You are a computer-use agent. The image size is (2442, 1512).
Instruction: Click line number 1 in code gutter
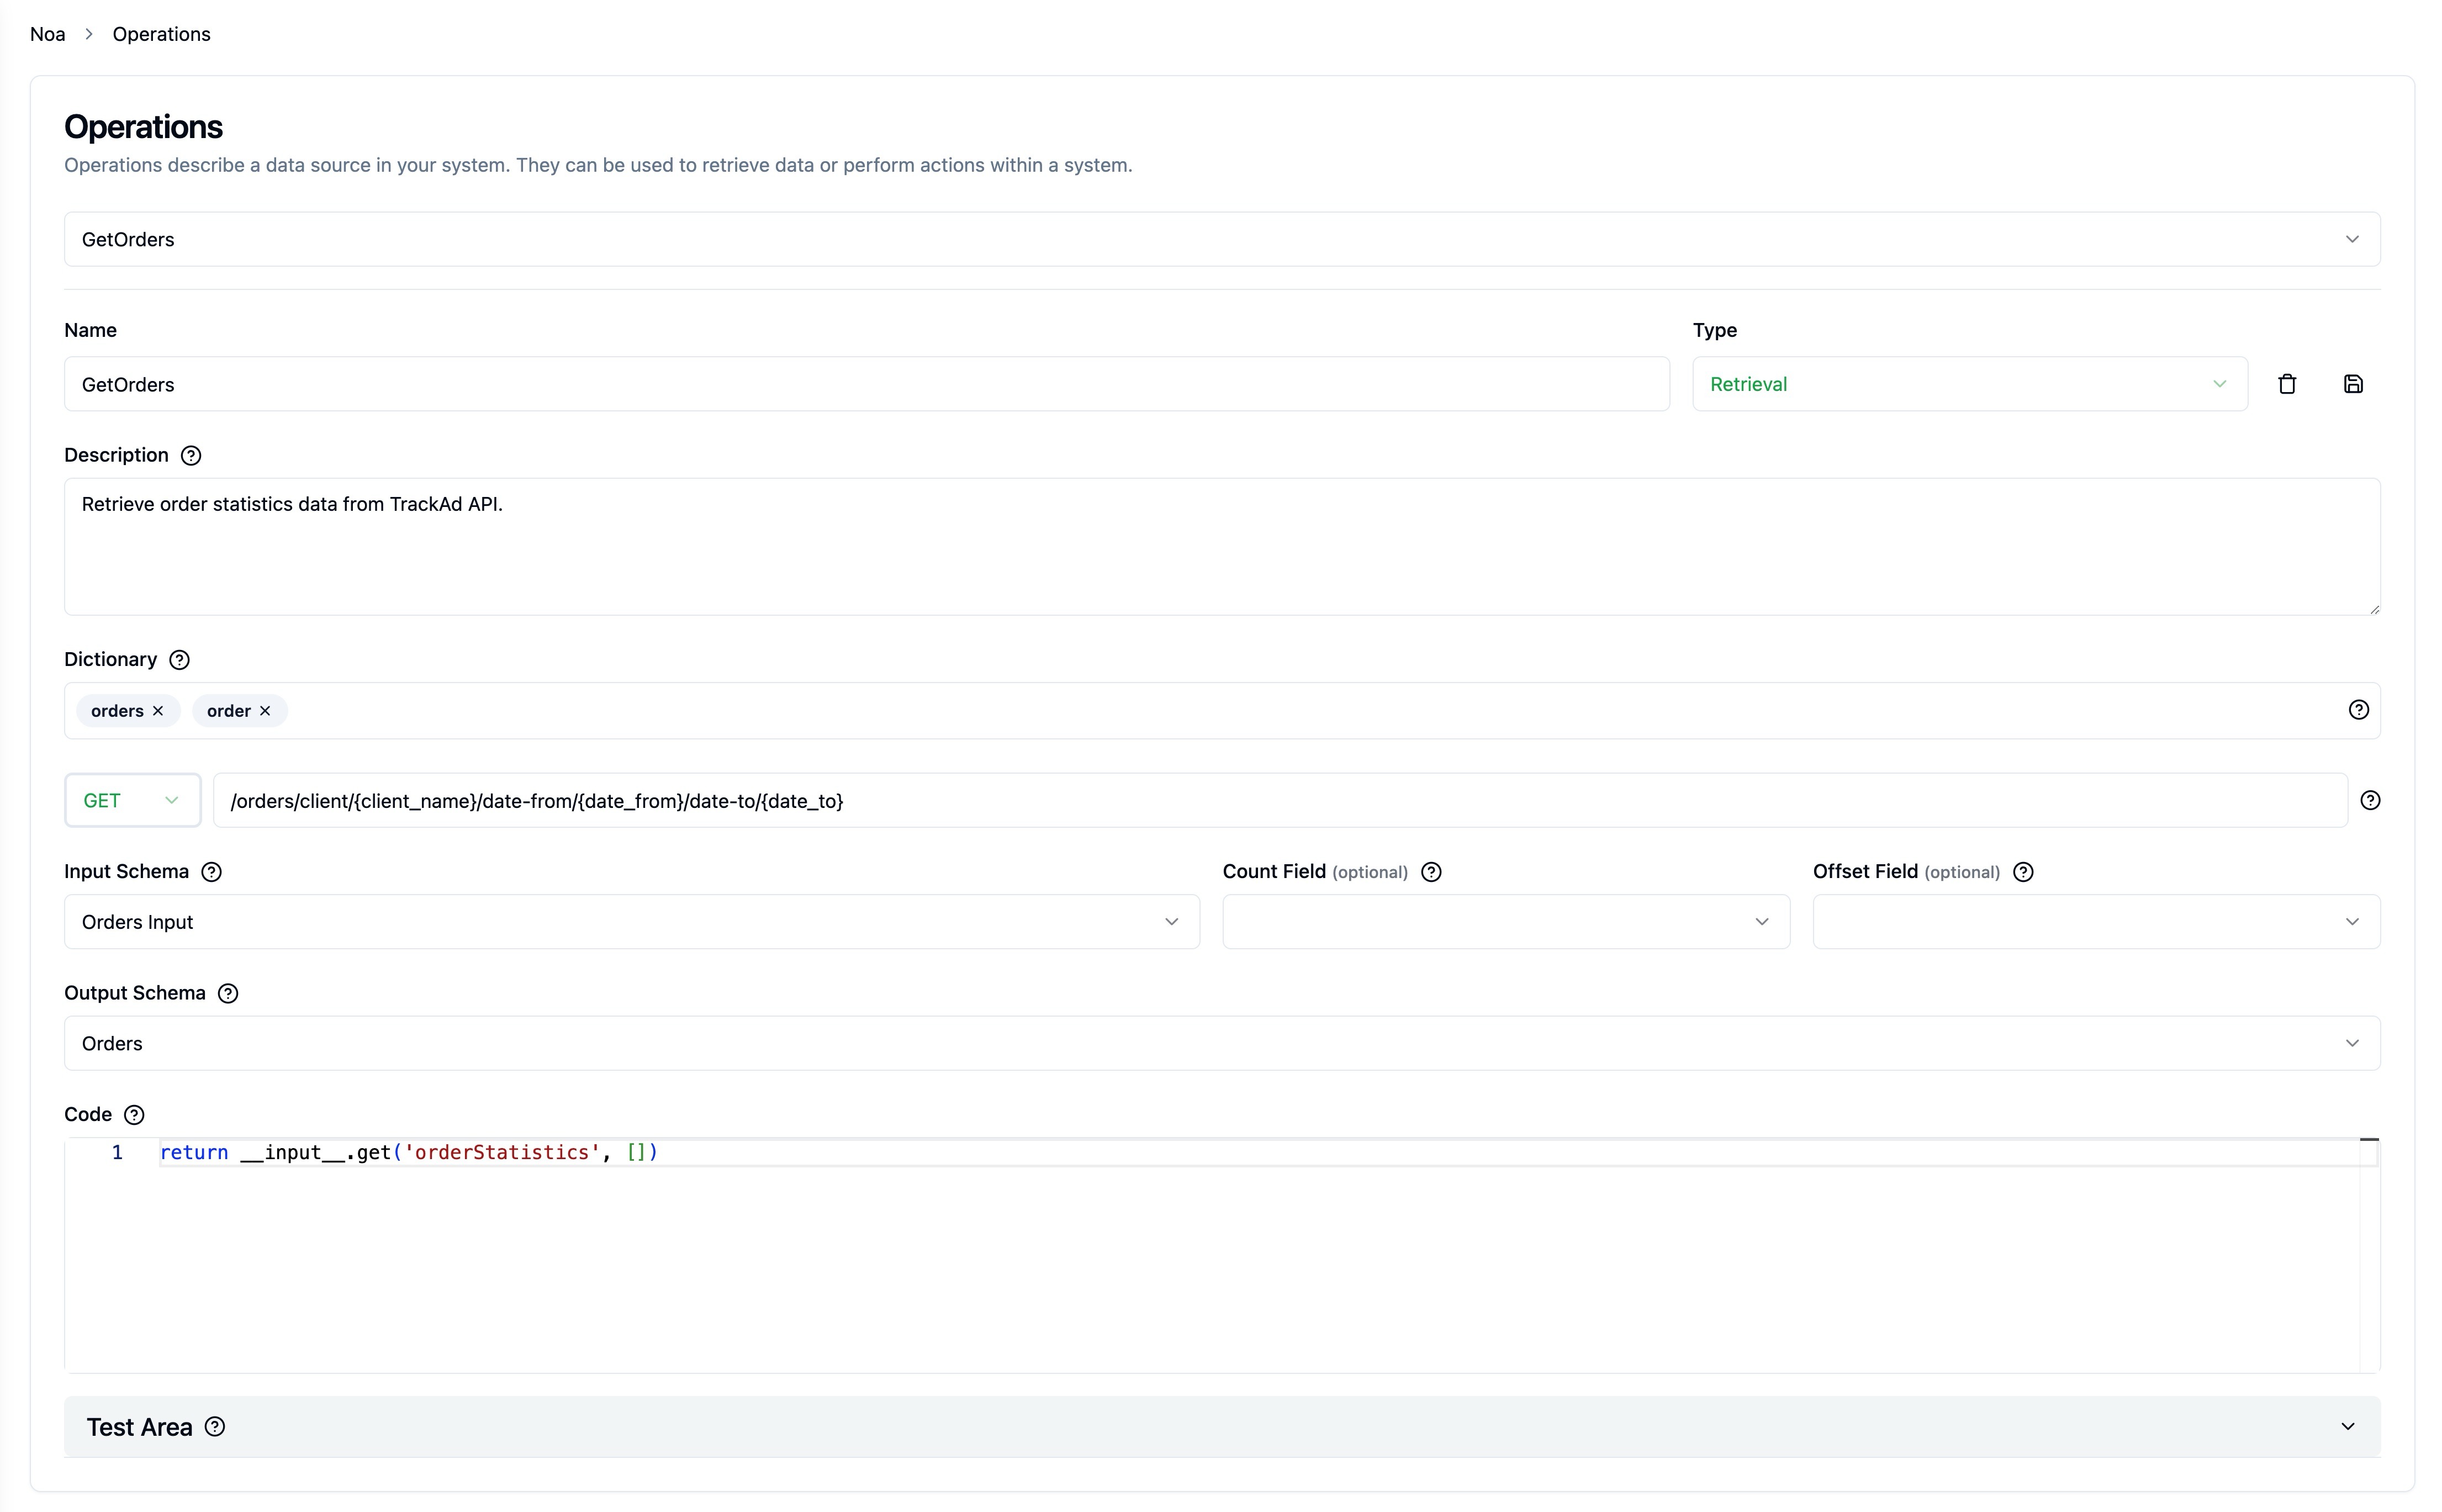coord(117,1153)
